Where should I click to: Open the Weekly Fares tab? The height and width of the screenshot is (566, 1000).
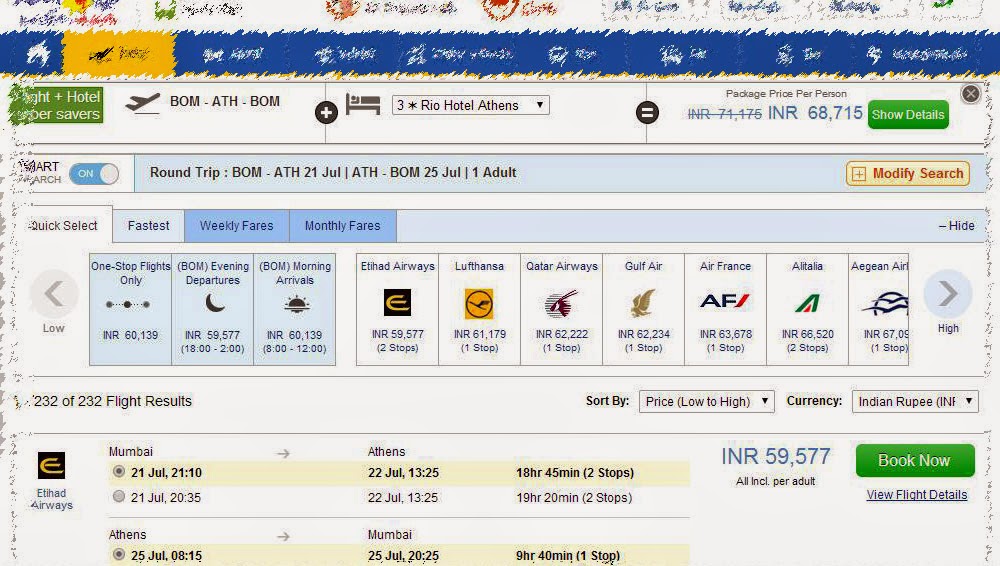click(237, 226)
